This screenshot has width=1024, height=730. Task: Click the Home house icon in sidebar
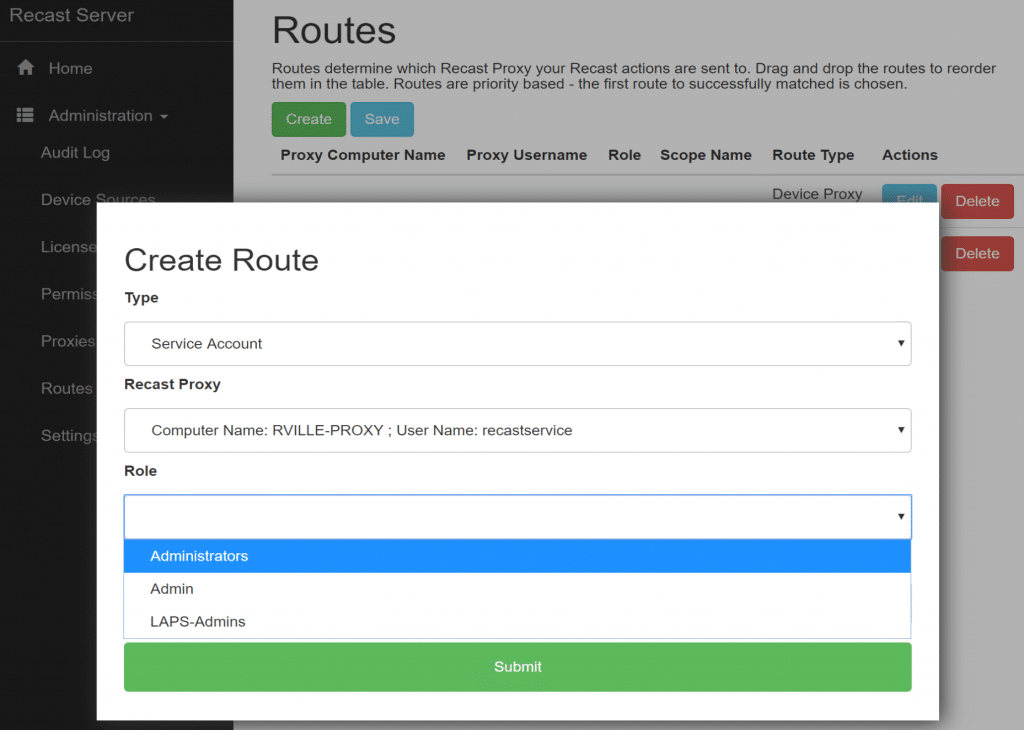point(26,68)
